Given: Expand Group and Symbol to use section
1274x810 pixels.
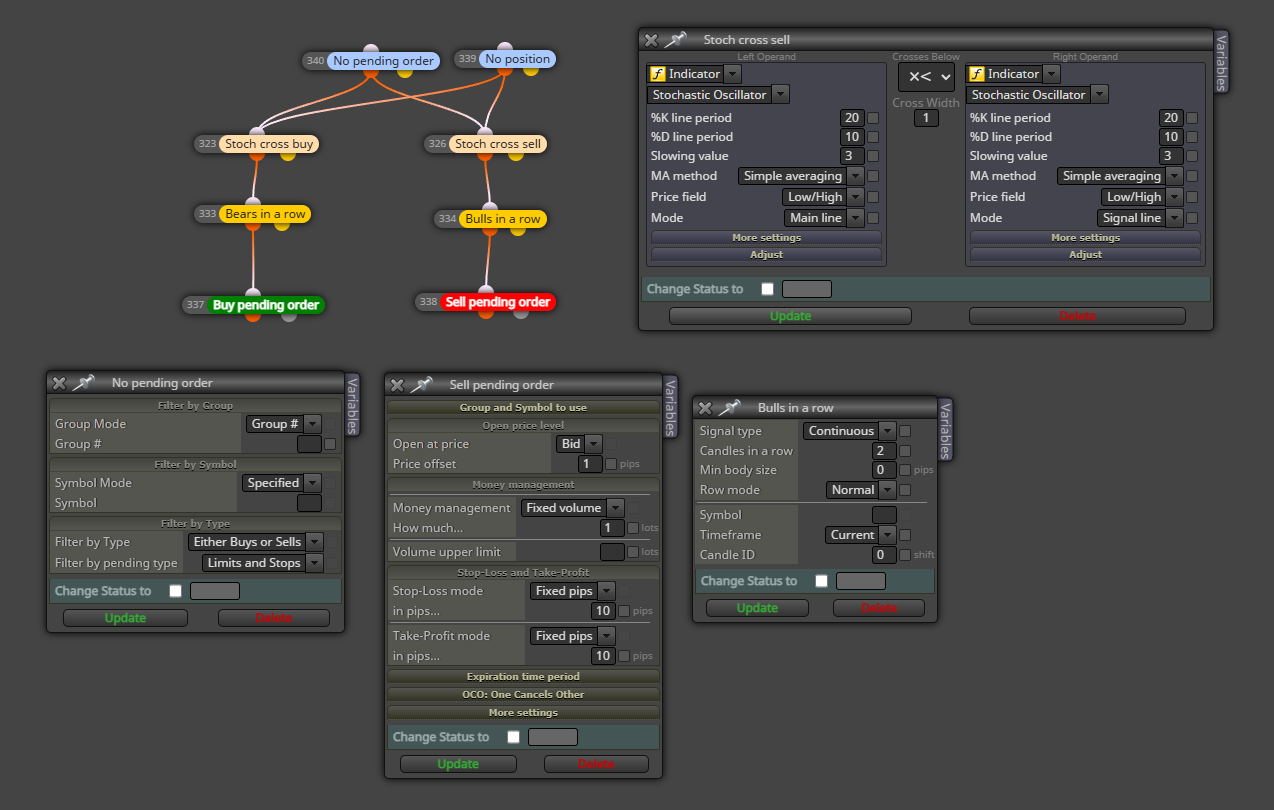Looking at the screenshot, I should 523,407.
